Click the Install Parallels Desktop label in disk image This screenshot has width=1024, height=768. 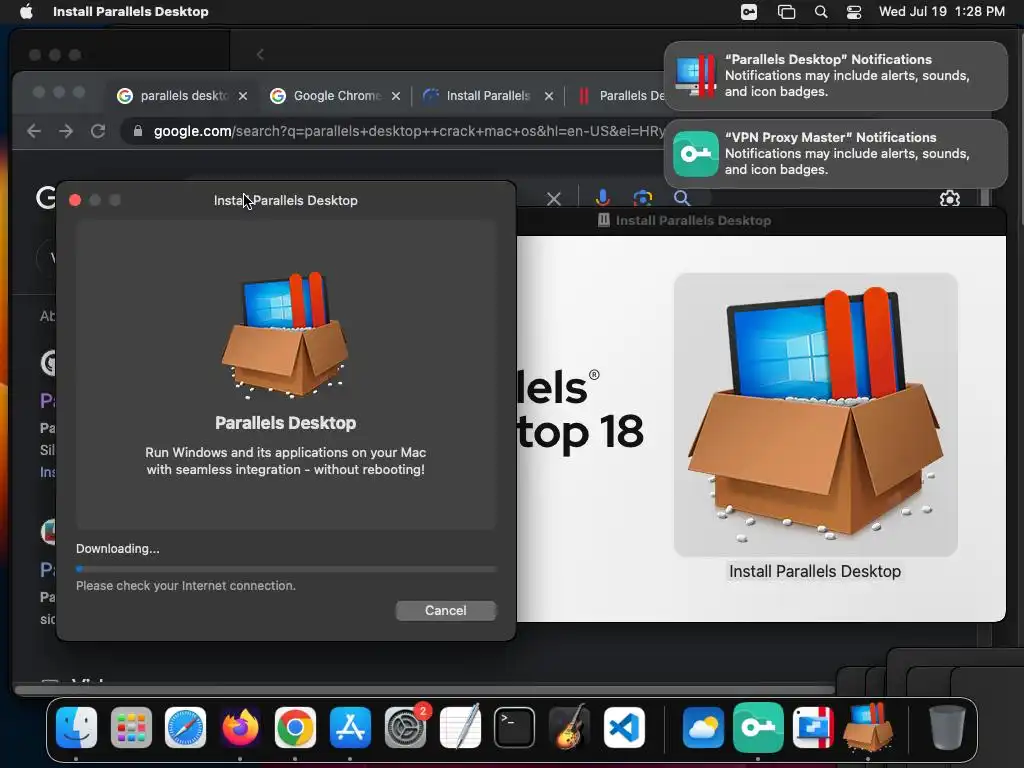pos(815,571)
